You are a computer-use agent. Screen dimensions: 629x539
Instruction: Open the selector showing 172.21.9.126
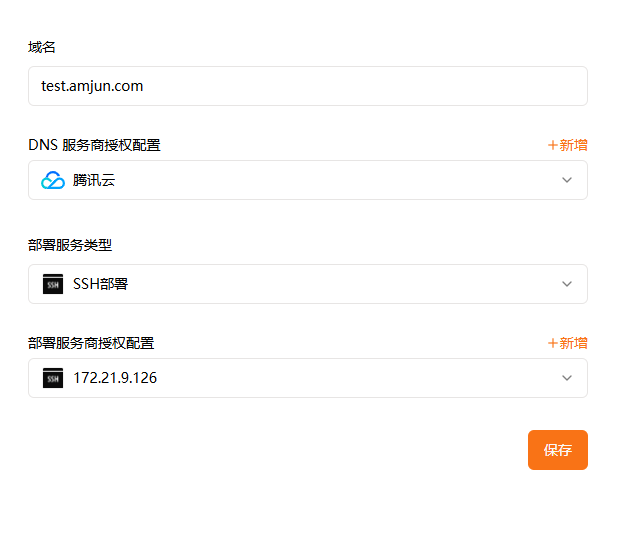300,378
